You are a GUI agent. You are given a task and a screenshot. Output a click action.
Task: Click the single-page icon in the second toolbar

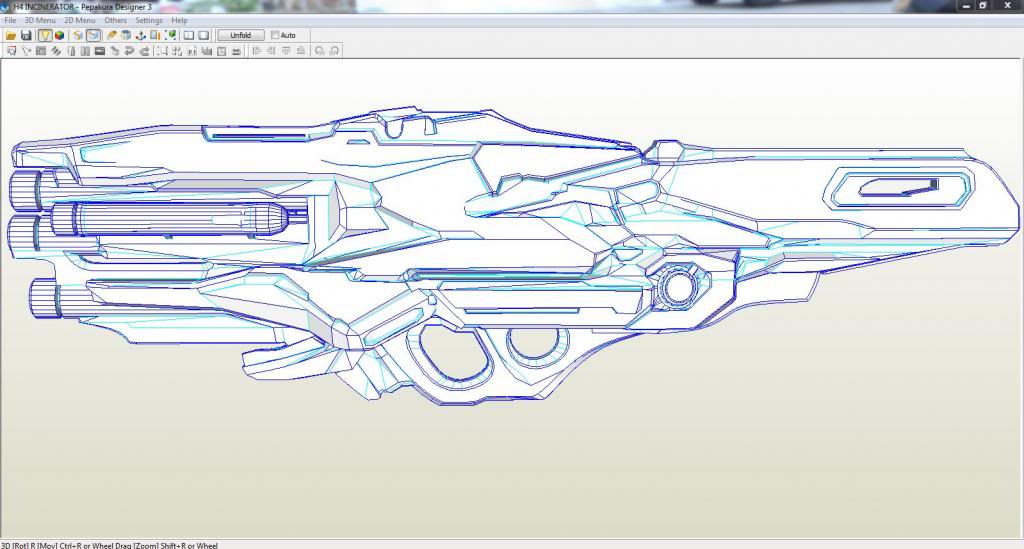pyautogui.click(x=71, y=51)
